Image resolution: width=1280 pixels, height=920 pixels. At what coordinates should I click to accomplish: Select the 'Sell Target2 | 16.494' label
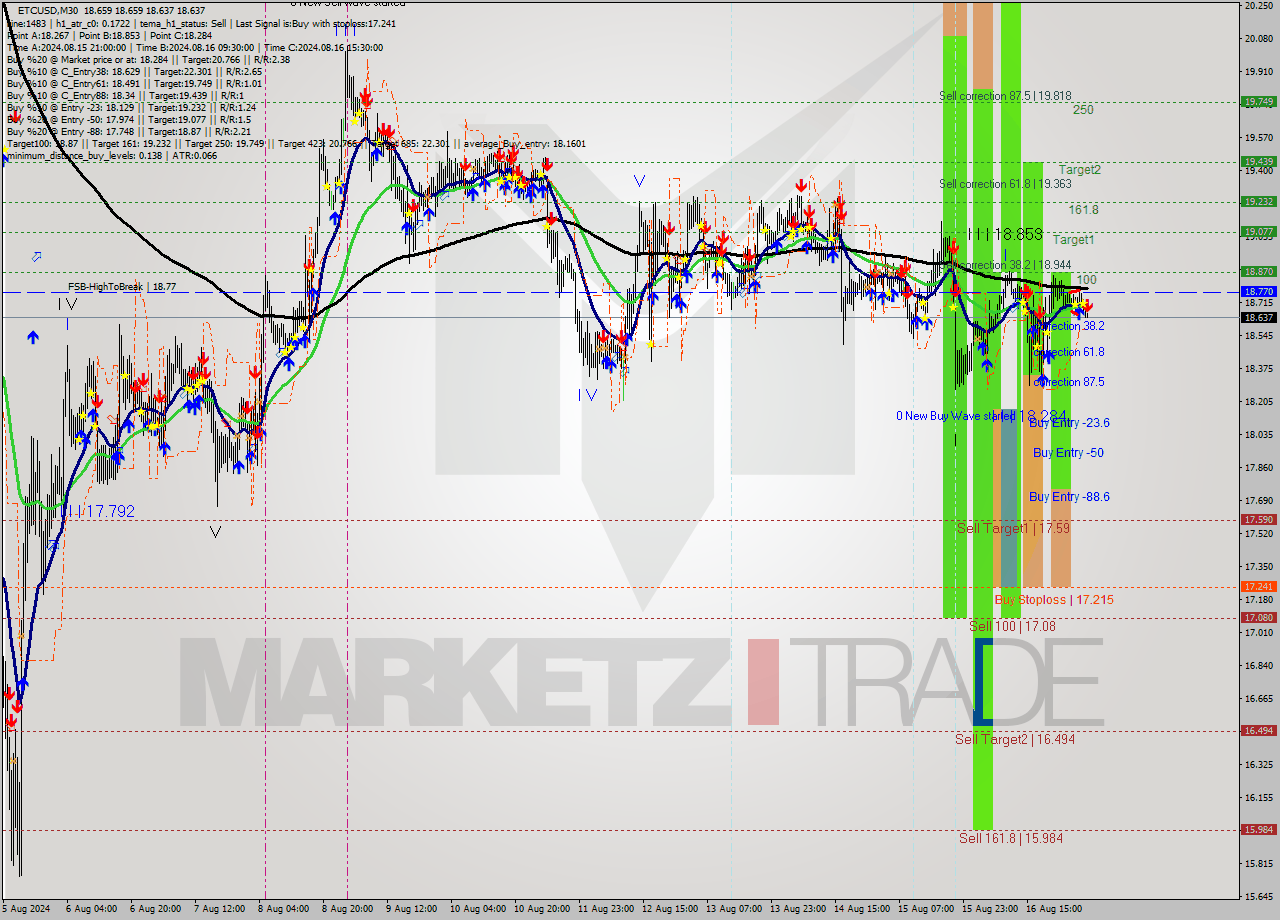[1015, 739]
